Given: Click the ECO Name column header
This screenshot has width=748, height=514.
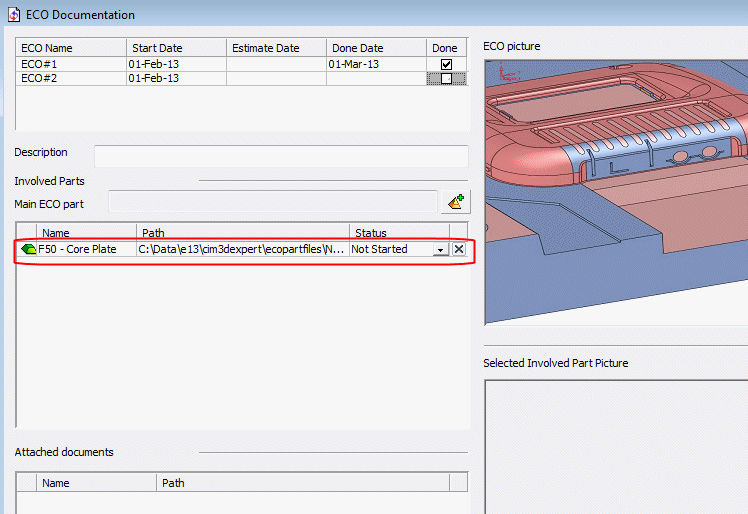Looking at the screenshot, I should (72, 48).
